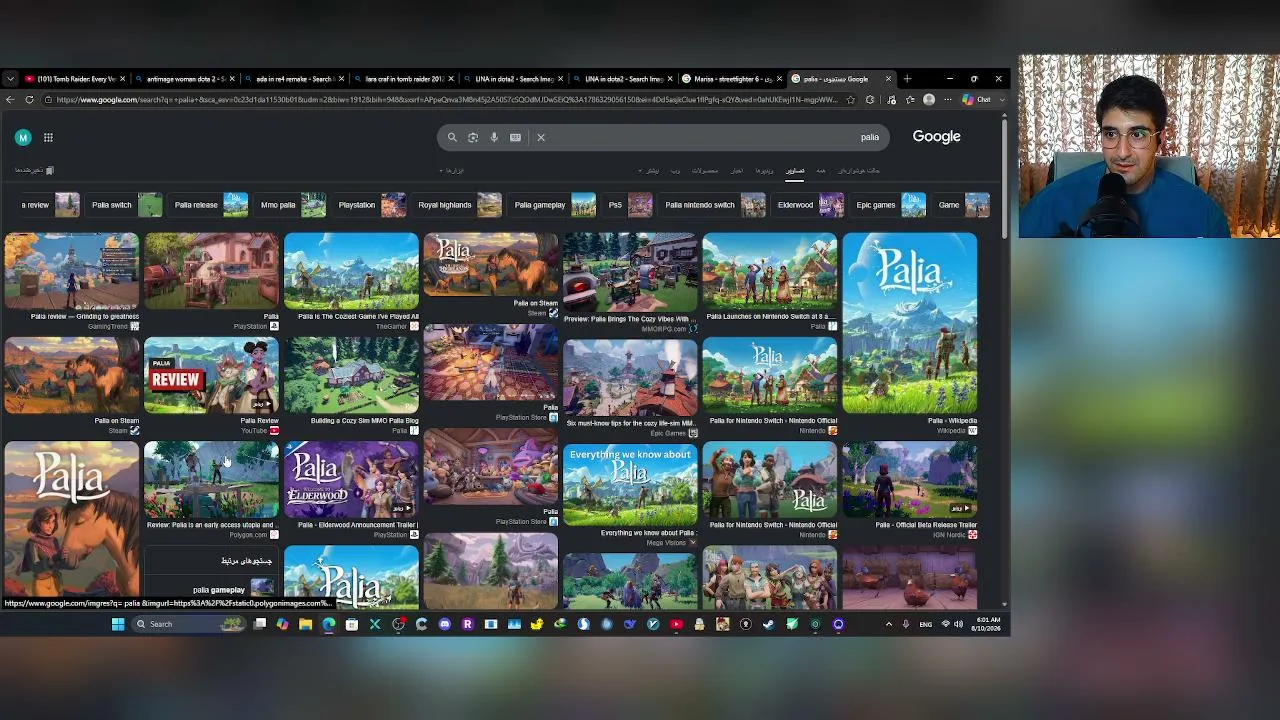Open the Everything we know about Palia image
Screen dimensions: 1280x720
[630, 485]
